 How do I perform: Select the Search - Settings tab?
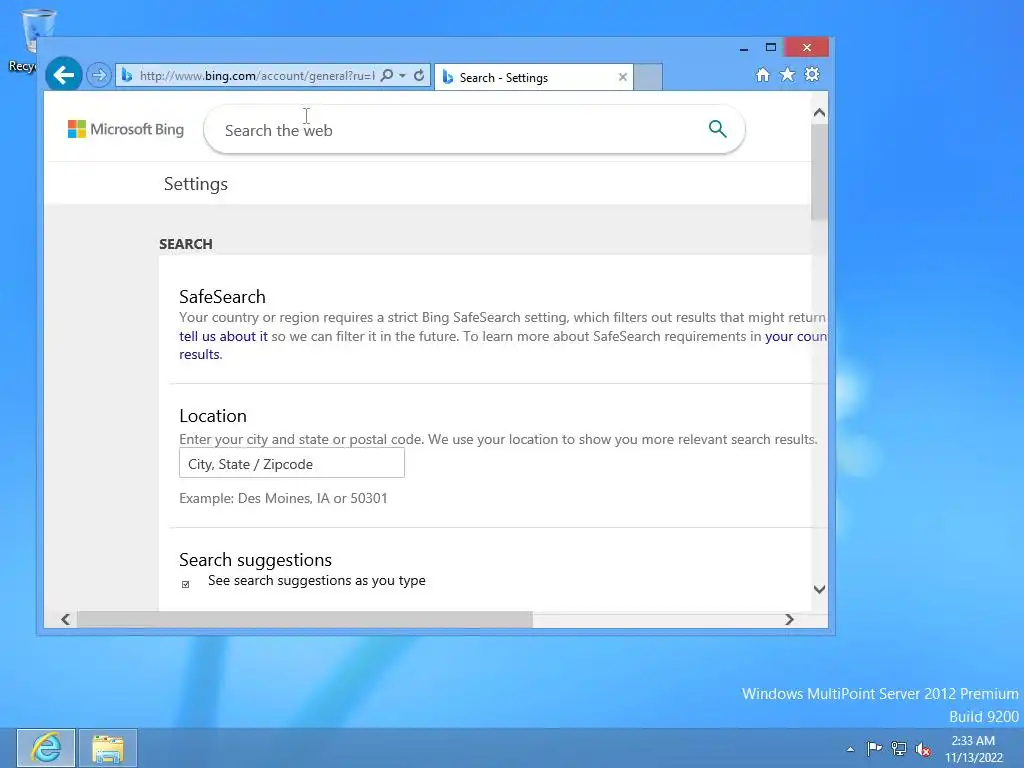click(534, 77)
